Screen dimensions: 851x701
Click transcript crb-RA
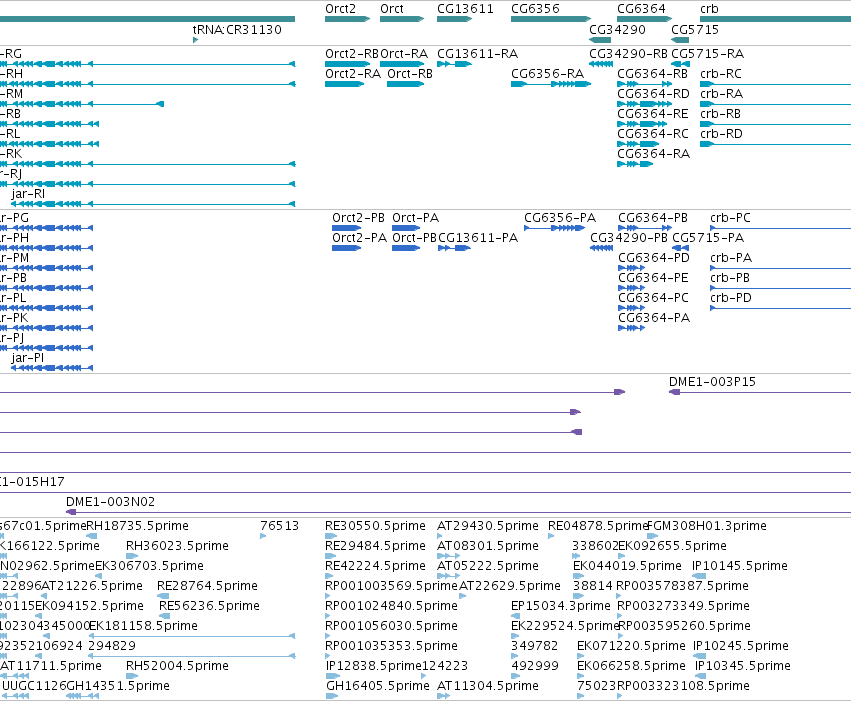coord(776,104)
